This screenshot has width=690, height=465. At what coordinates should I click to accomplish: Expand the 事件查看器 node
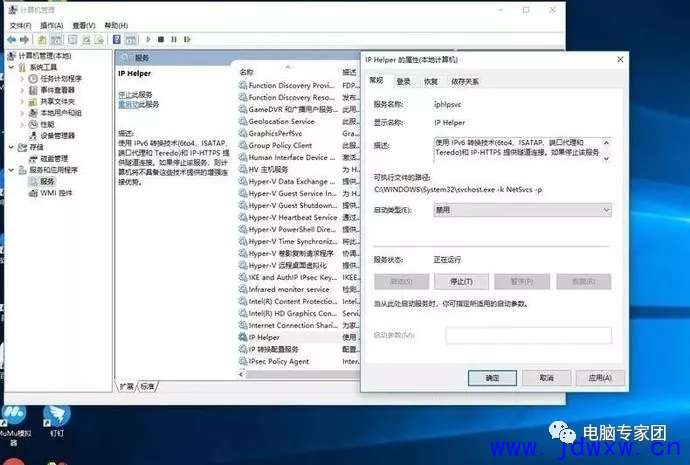tap(22, 90)
